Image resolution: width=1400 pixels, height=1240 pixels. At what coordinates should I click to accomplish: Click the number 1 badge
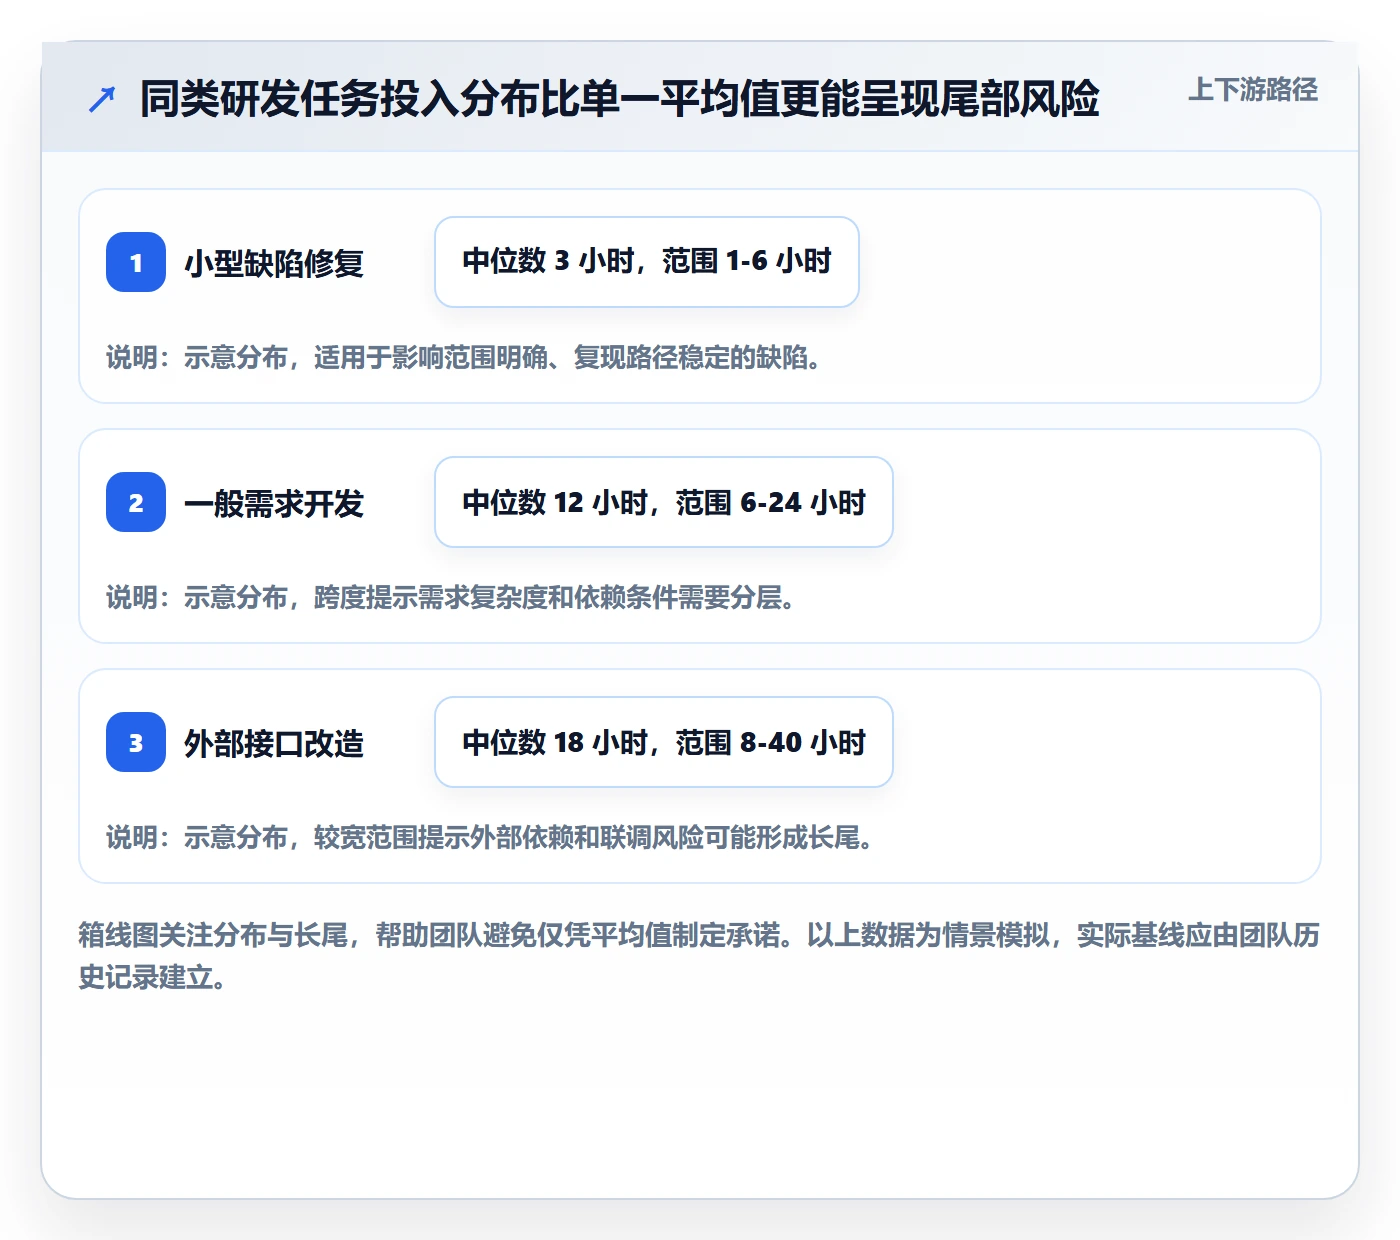click(136, 262)
